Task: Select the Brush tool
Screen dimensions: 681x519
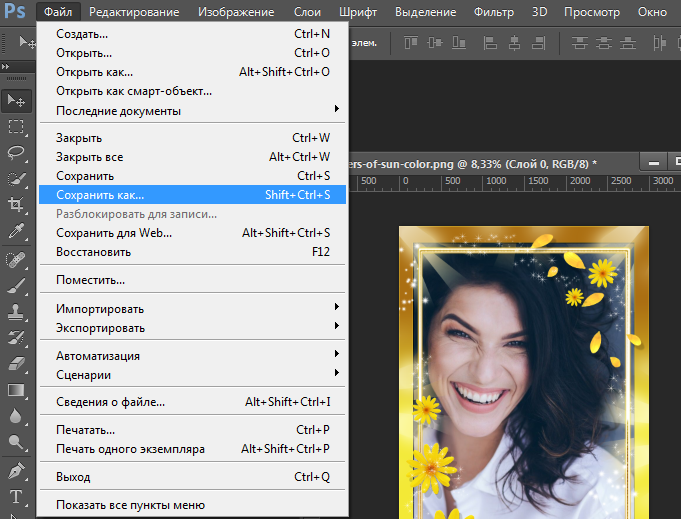Action: [x=17, y=286]
